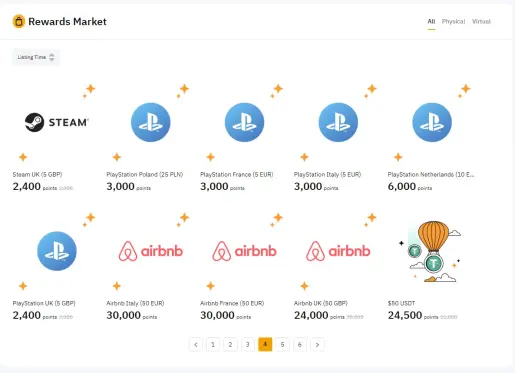Click PlayStation France's 3,000 points price
Screen dimensions: 515x373
(x=222, y=186)
